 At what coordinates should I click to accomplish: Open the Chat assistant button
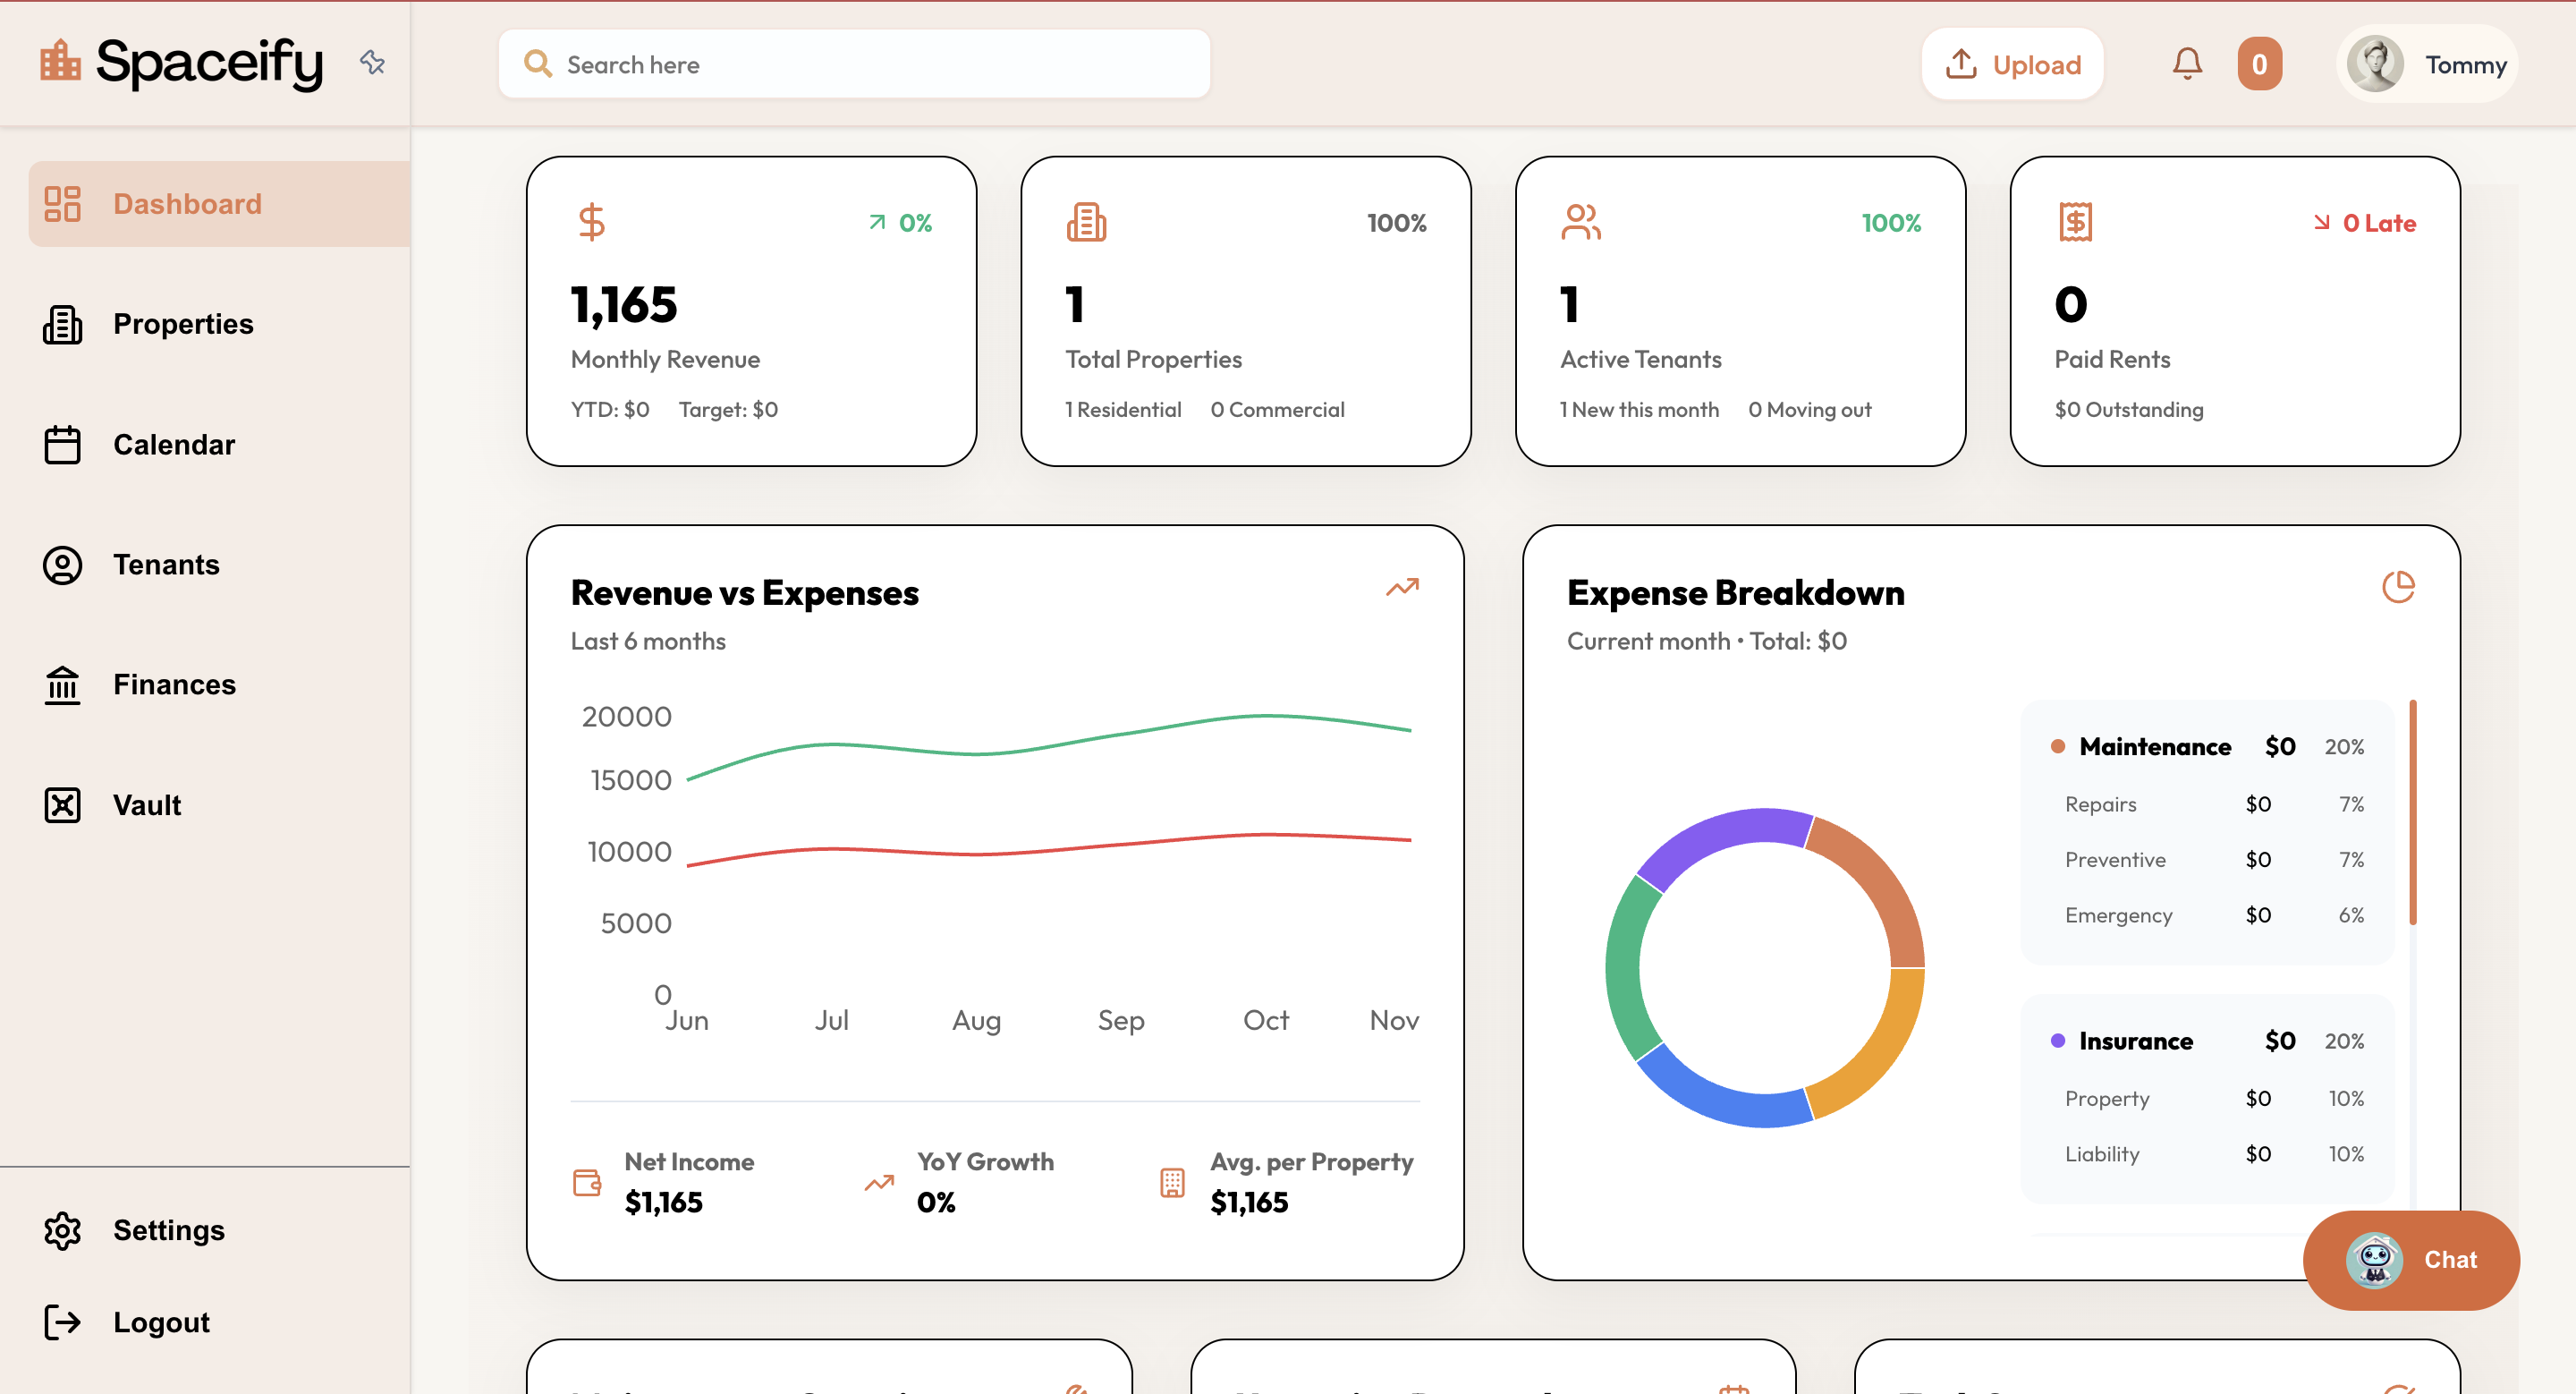coord(2411,1260)
